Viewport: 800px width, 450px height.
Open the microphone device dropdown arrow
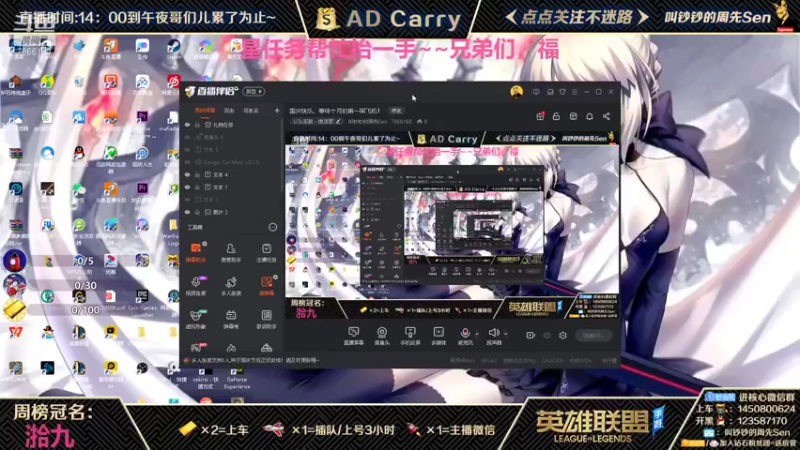tap(477, 334)
